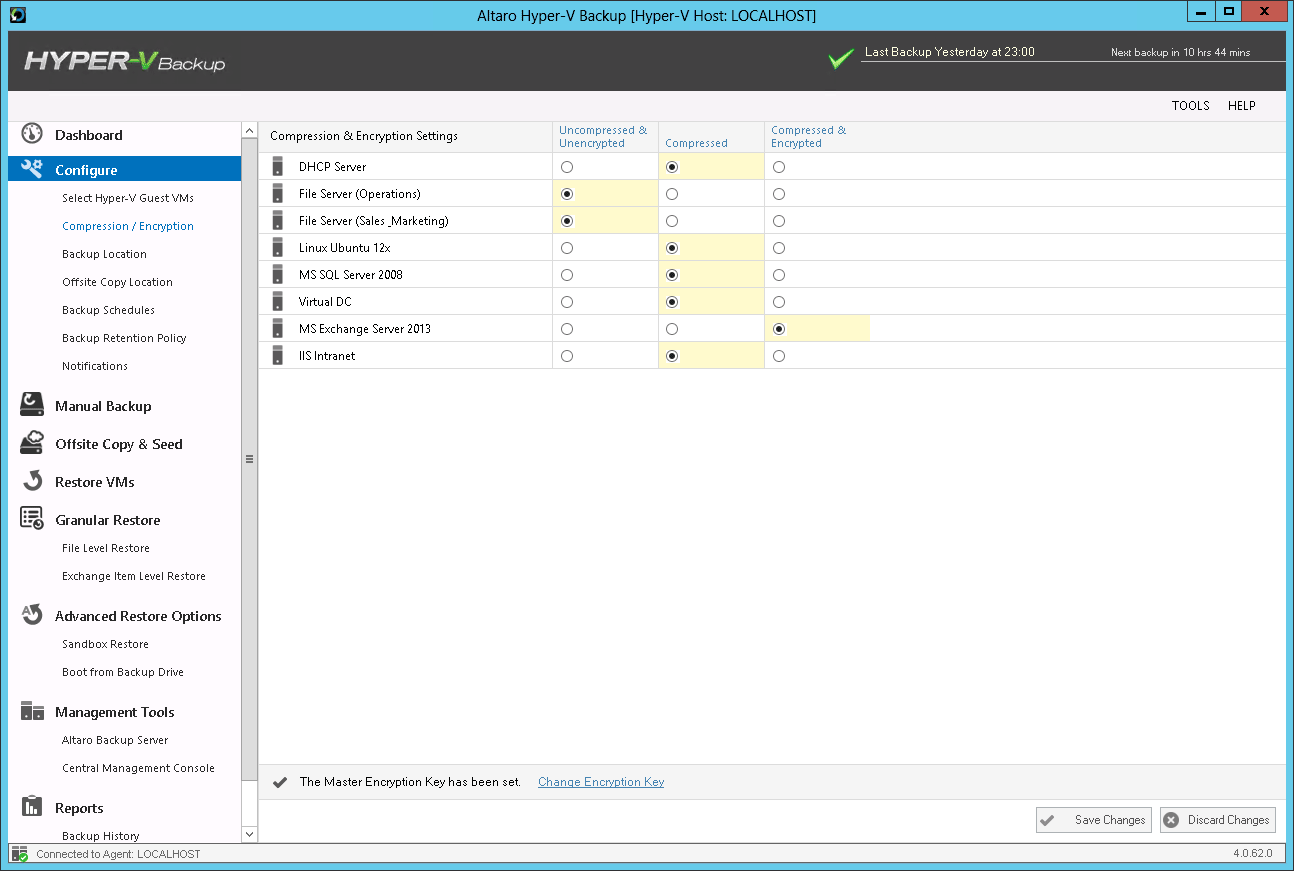This screenshot has height=871, width=1294.
Task: Open Backup Schedules page
Action: [108, 310]
